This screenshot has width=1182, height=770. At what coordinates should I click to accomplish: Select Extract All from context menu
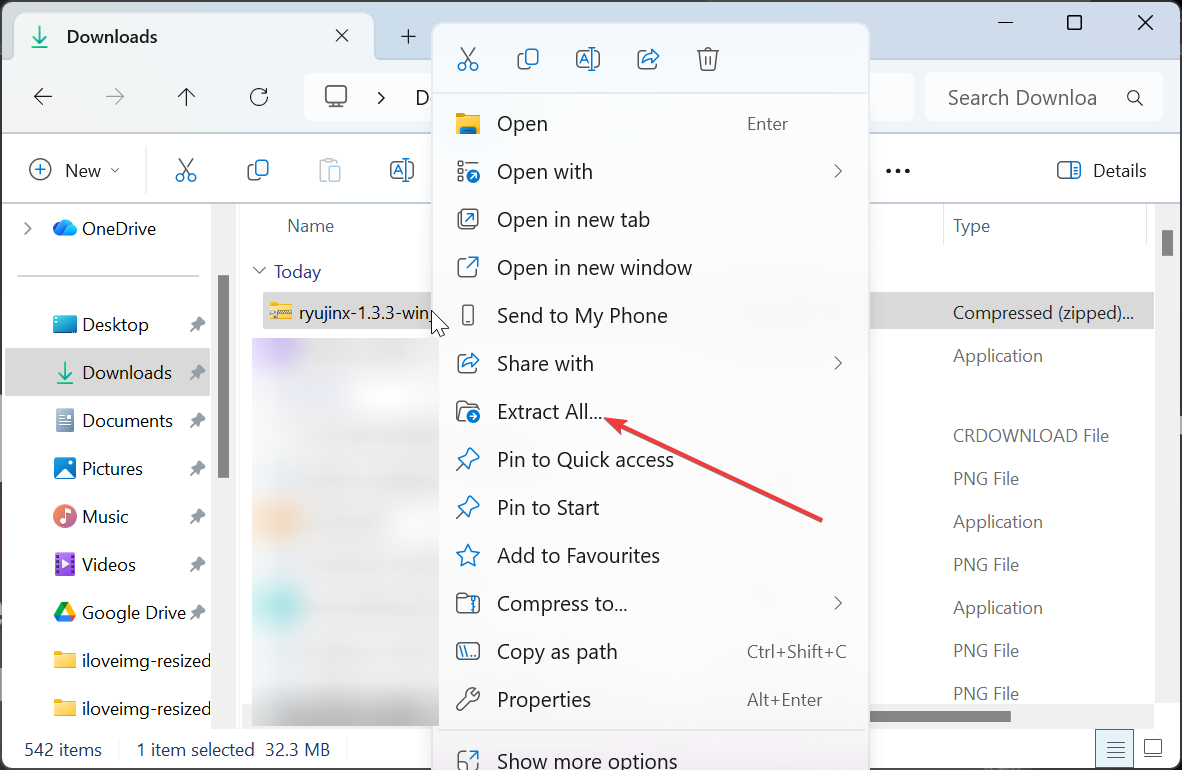tap(653, 412)
